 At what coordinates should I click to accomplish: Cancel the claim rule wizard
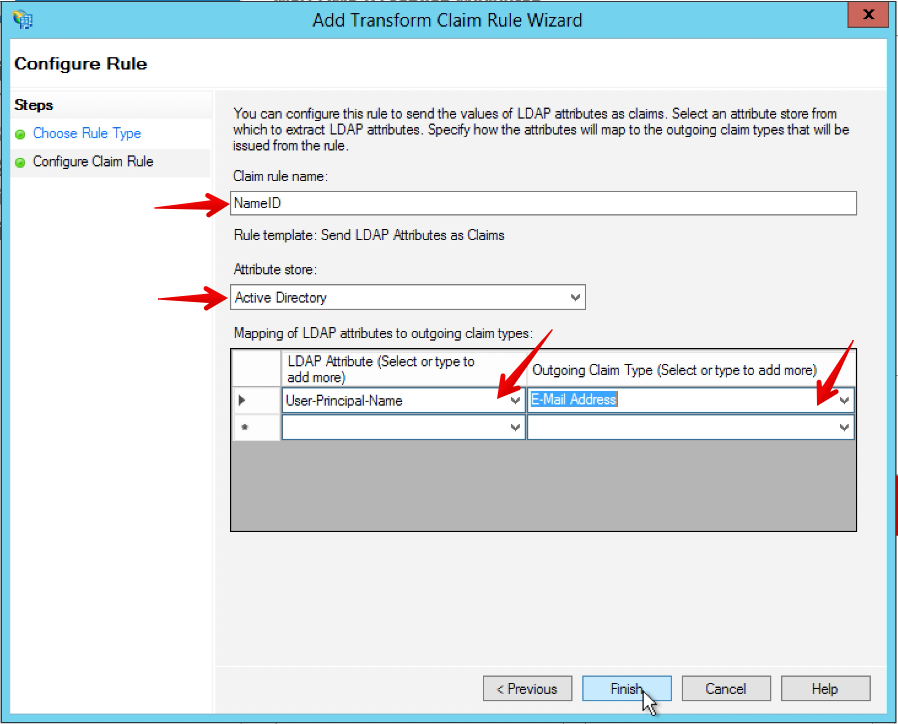tap(726, 688)
